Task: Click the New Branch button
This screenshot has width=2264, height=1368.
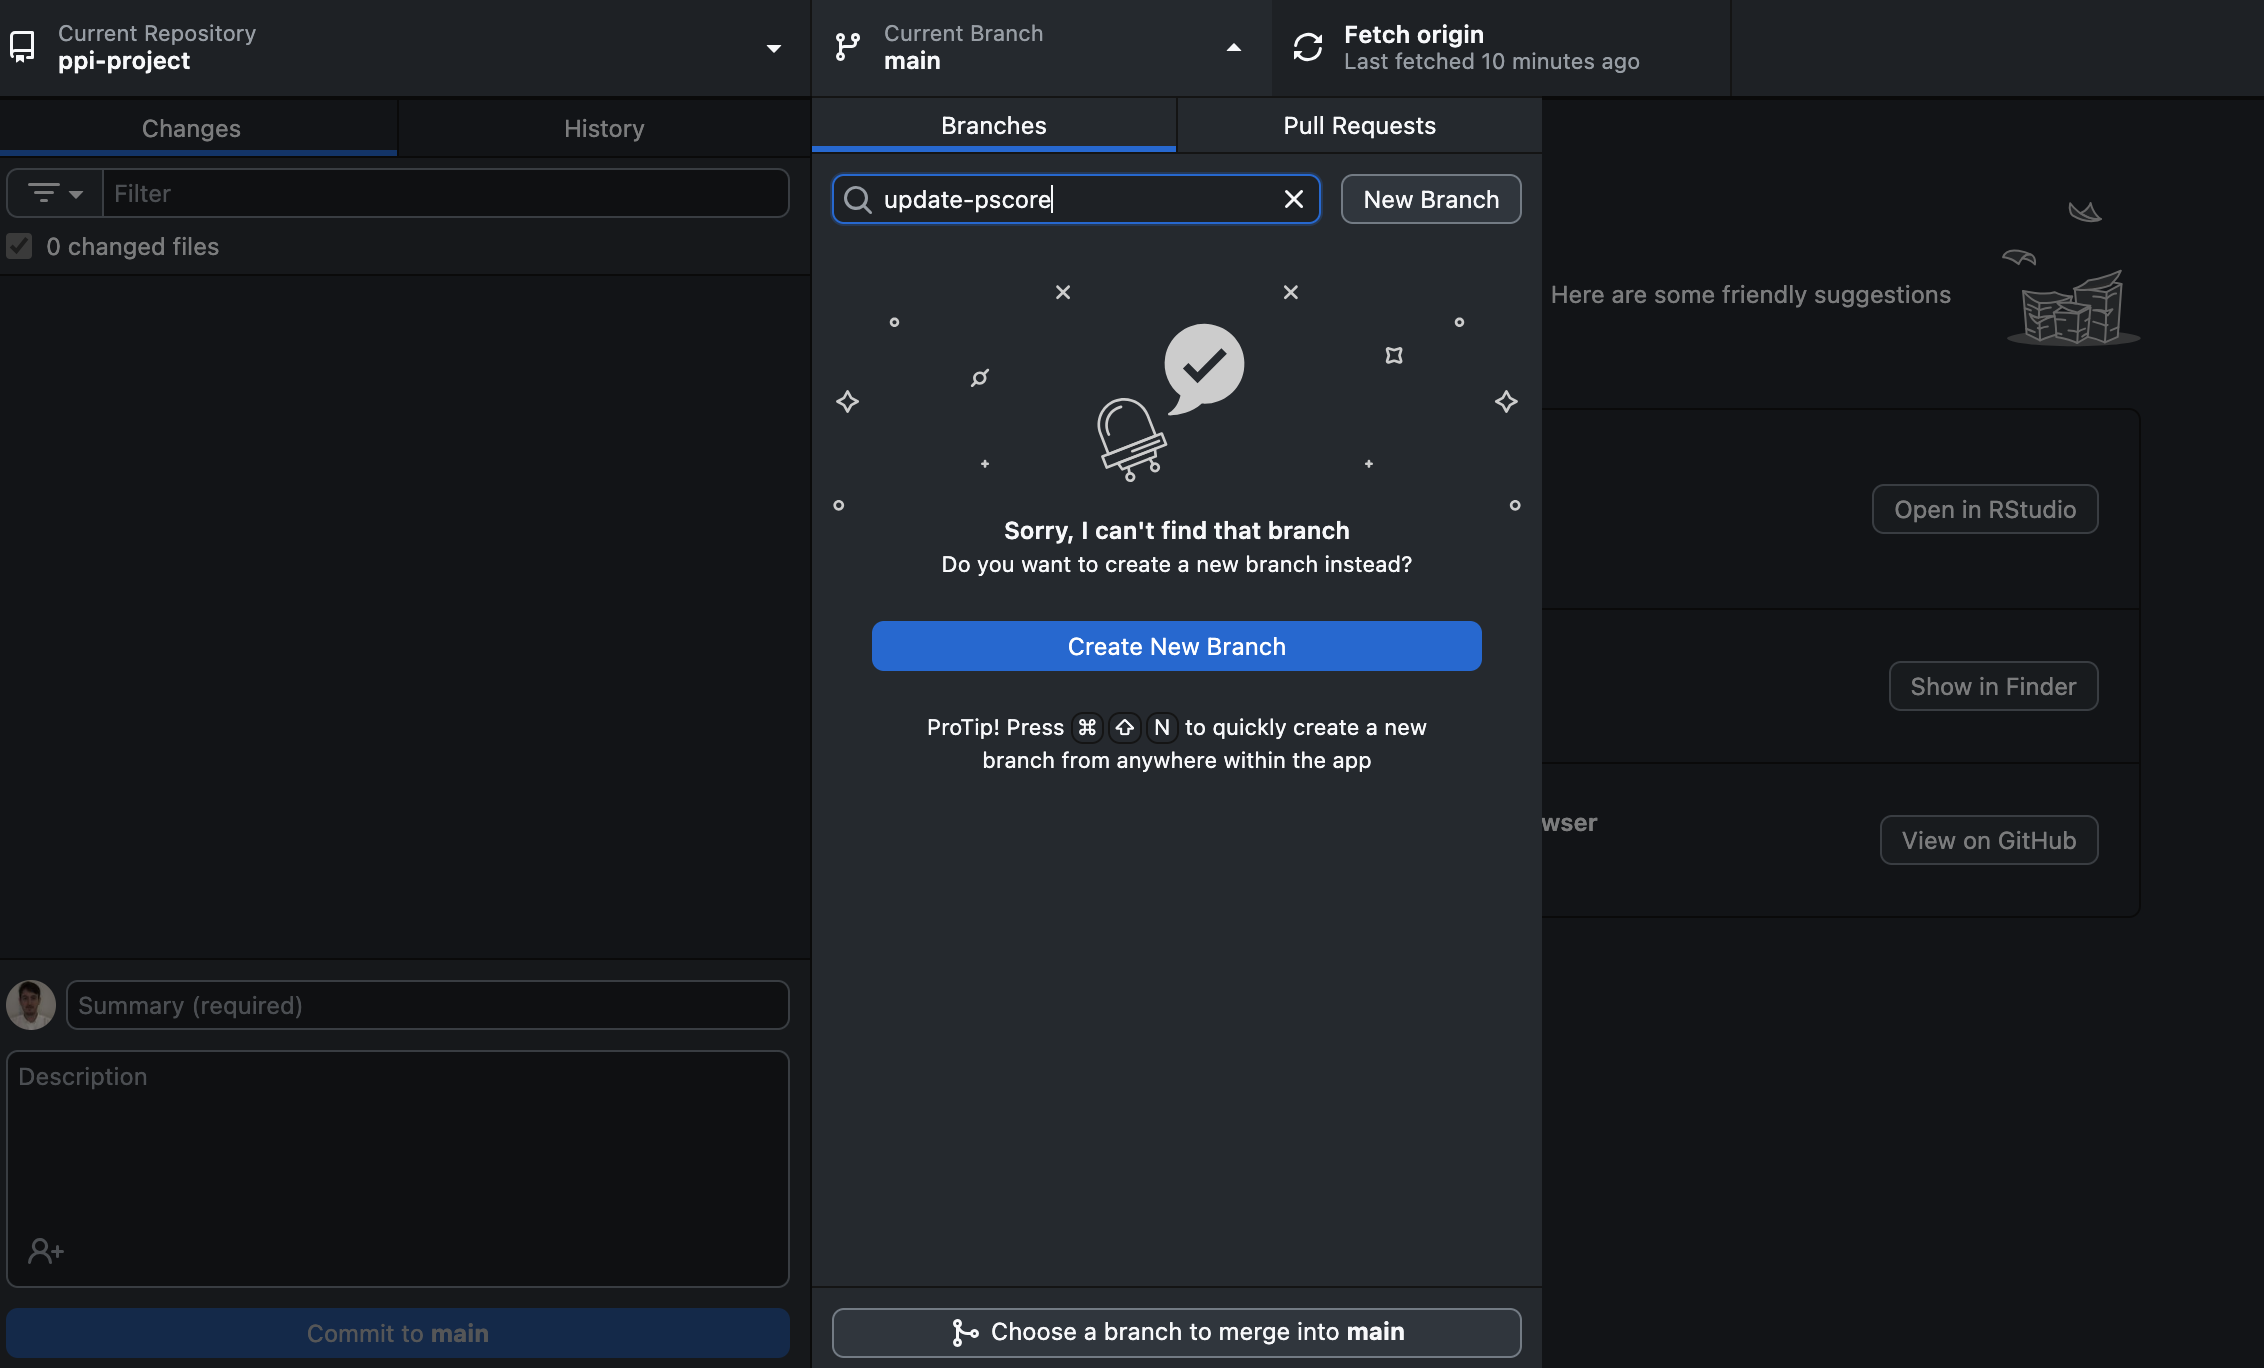Action: pyautogui.click(x=1430, y=199)
